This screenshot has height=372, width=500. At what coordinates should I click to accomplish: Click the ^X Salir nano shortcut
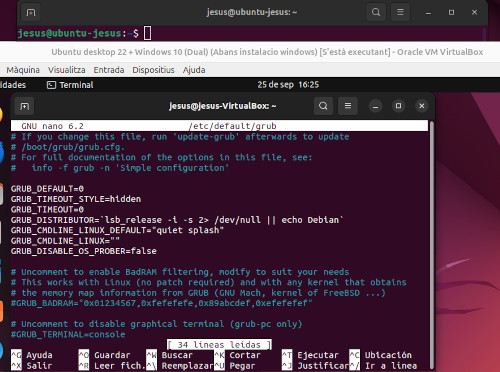32,366
